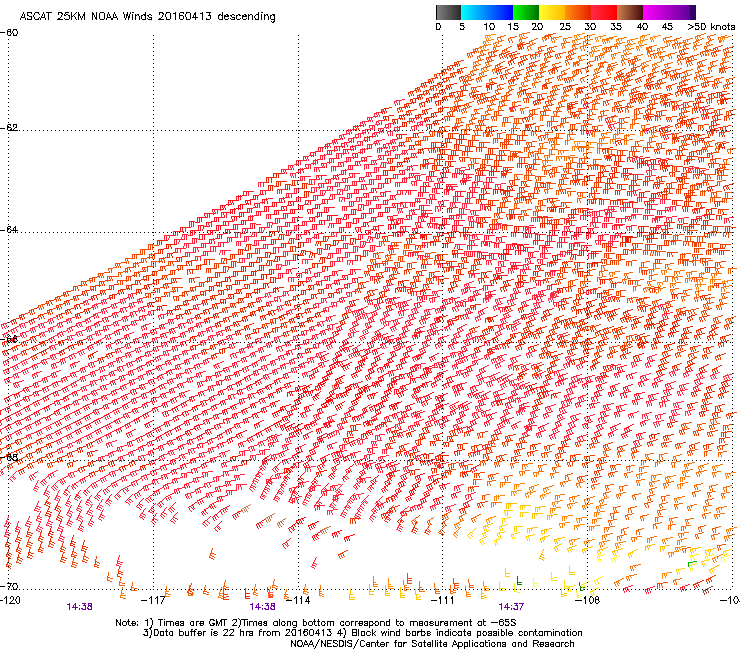Select the cyan 5-10 knots color segment
740x650 pixels.
pos(473,12)
